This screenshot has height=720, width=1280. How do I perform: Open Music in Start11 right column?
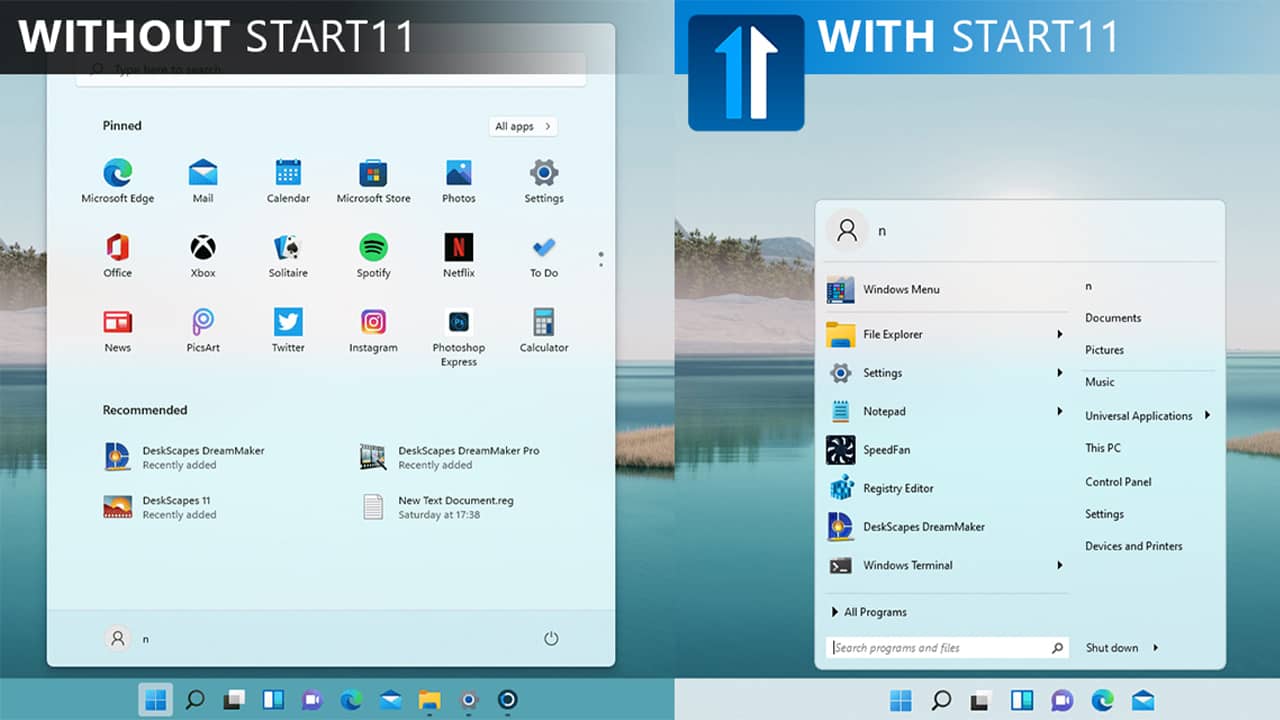pos(1099,382)
